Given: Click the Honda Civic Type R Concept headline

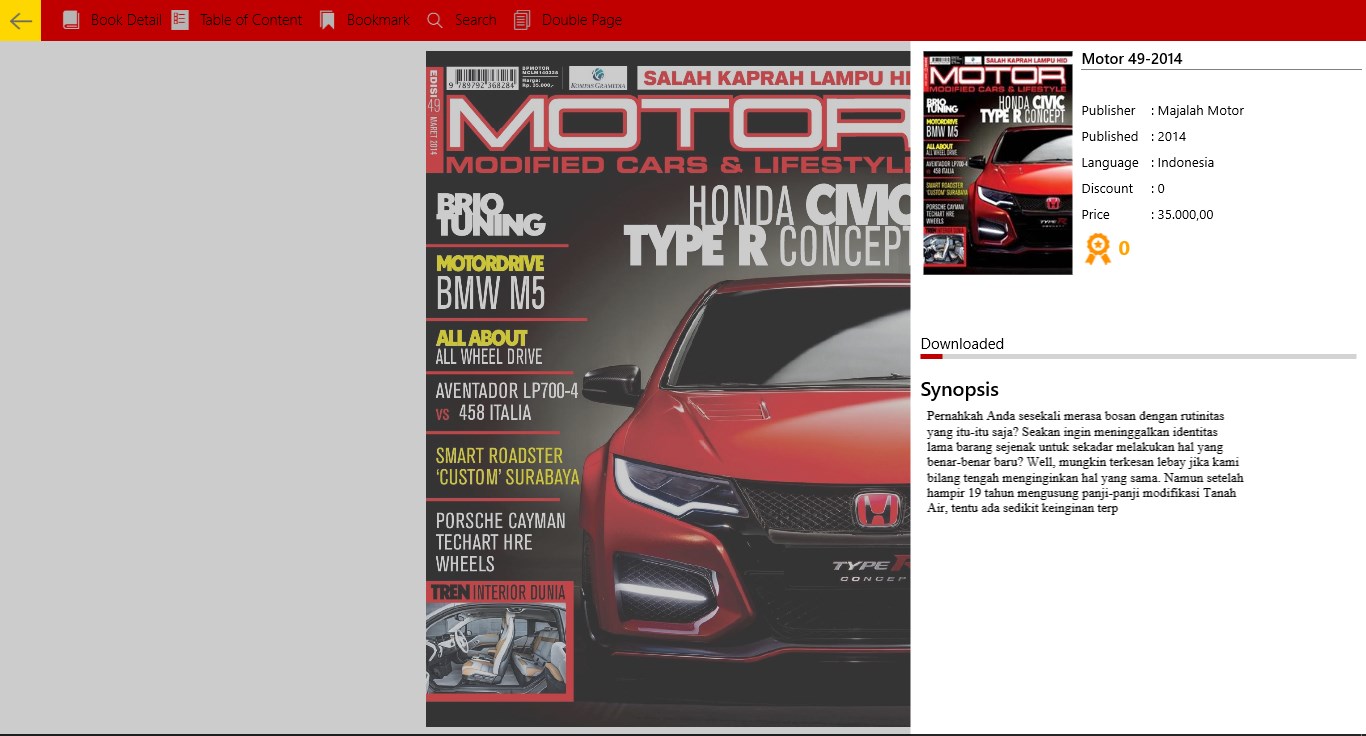Looking at the screenshot, I should pos(768,227).
